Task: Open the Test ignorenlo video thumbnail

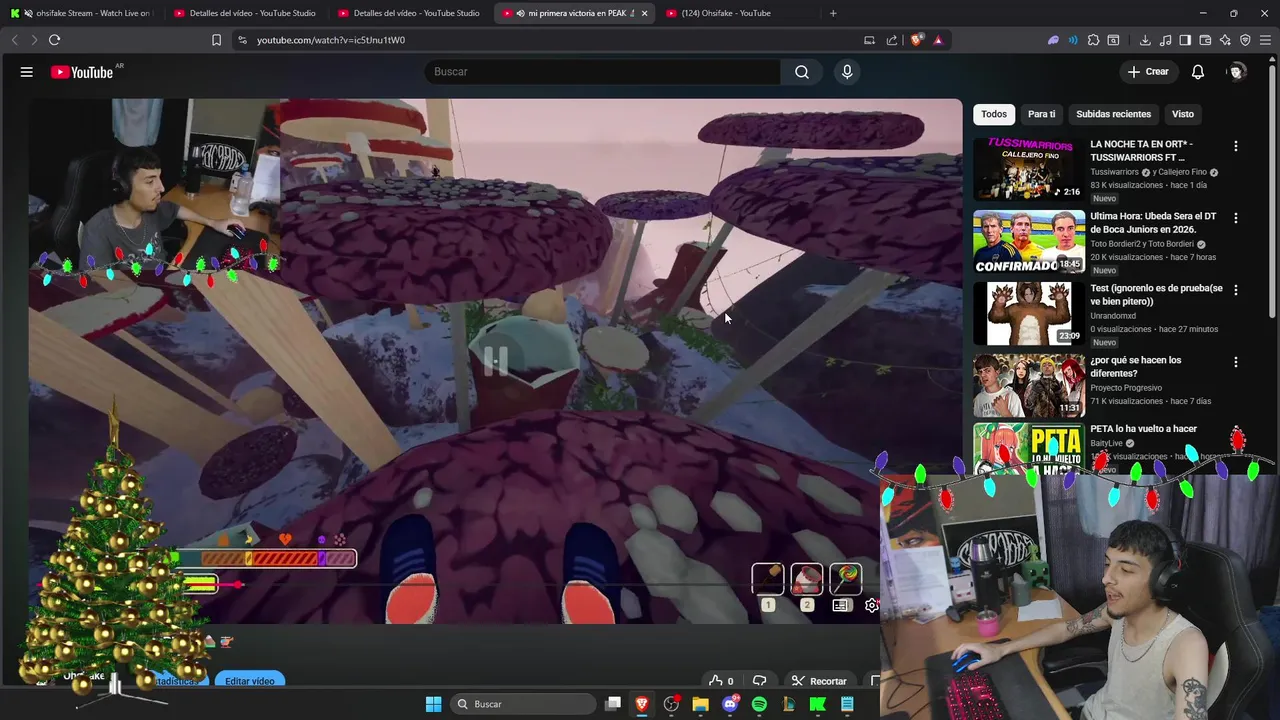Action: 1029,314
